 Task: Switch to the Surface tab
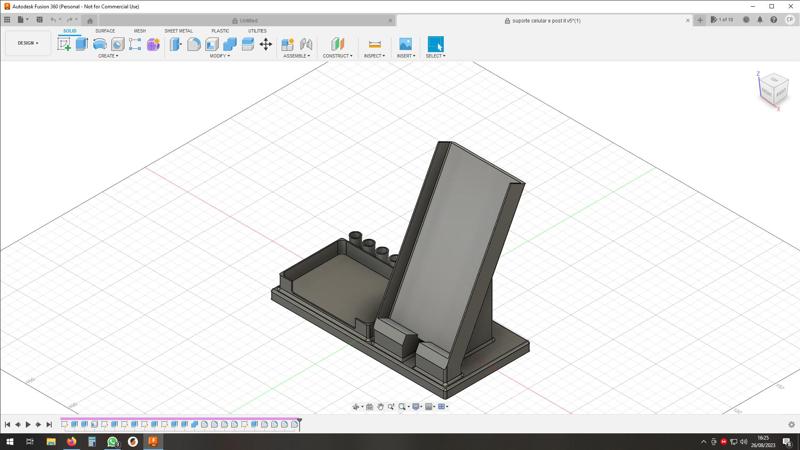pos(105,31)
